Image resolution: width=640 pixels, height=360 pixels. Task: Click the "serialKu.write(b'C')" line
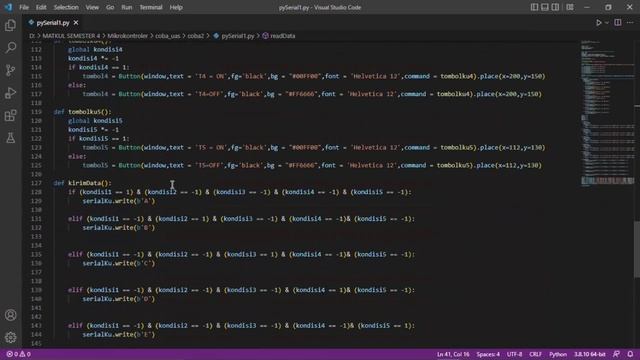click(x=119, y=263)
